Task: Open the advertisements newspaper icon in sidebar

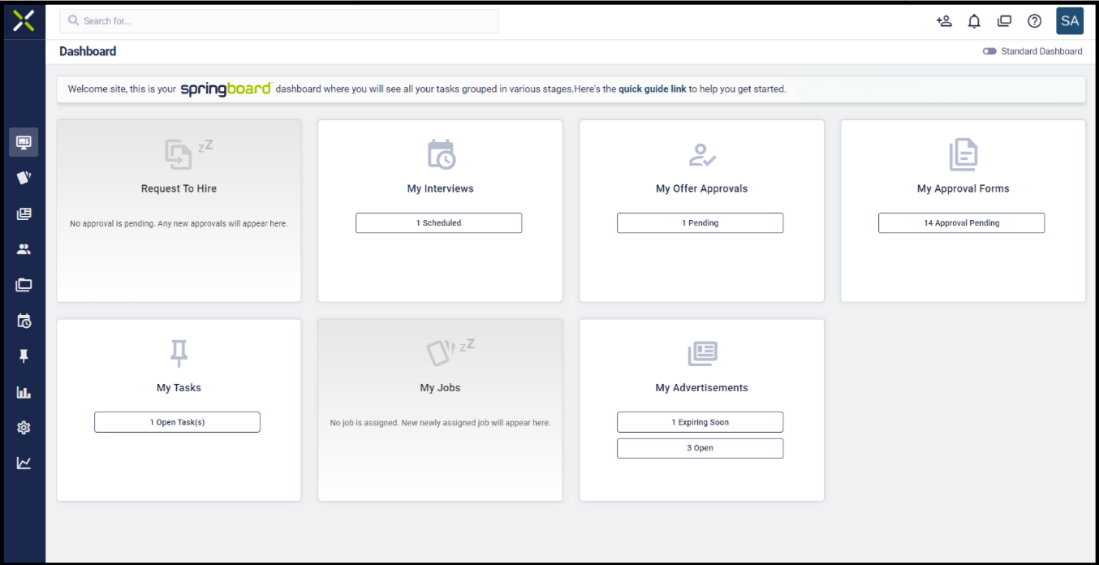Action: pos(24,214)
